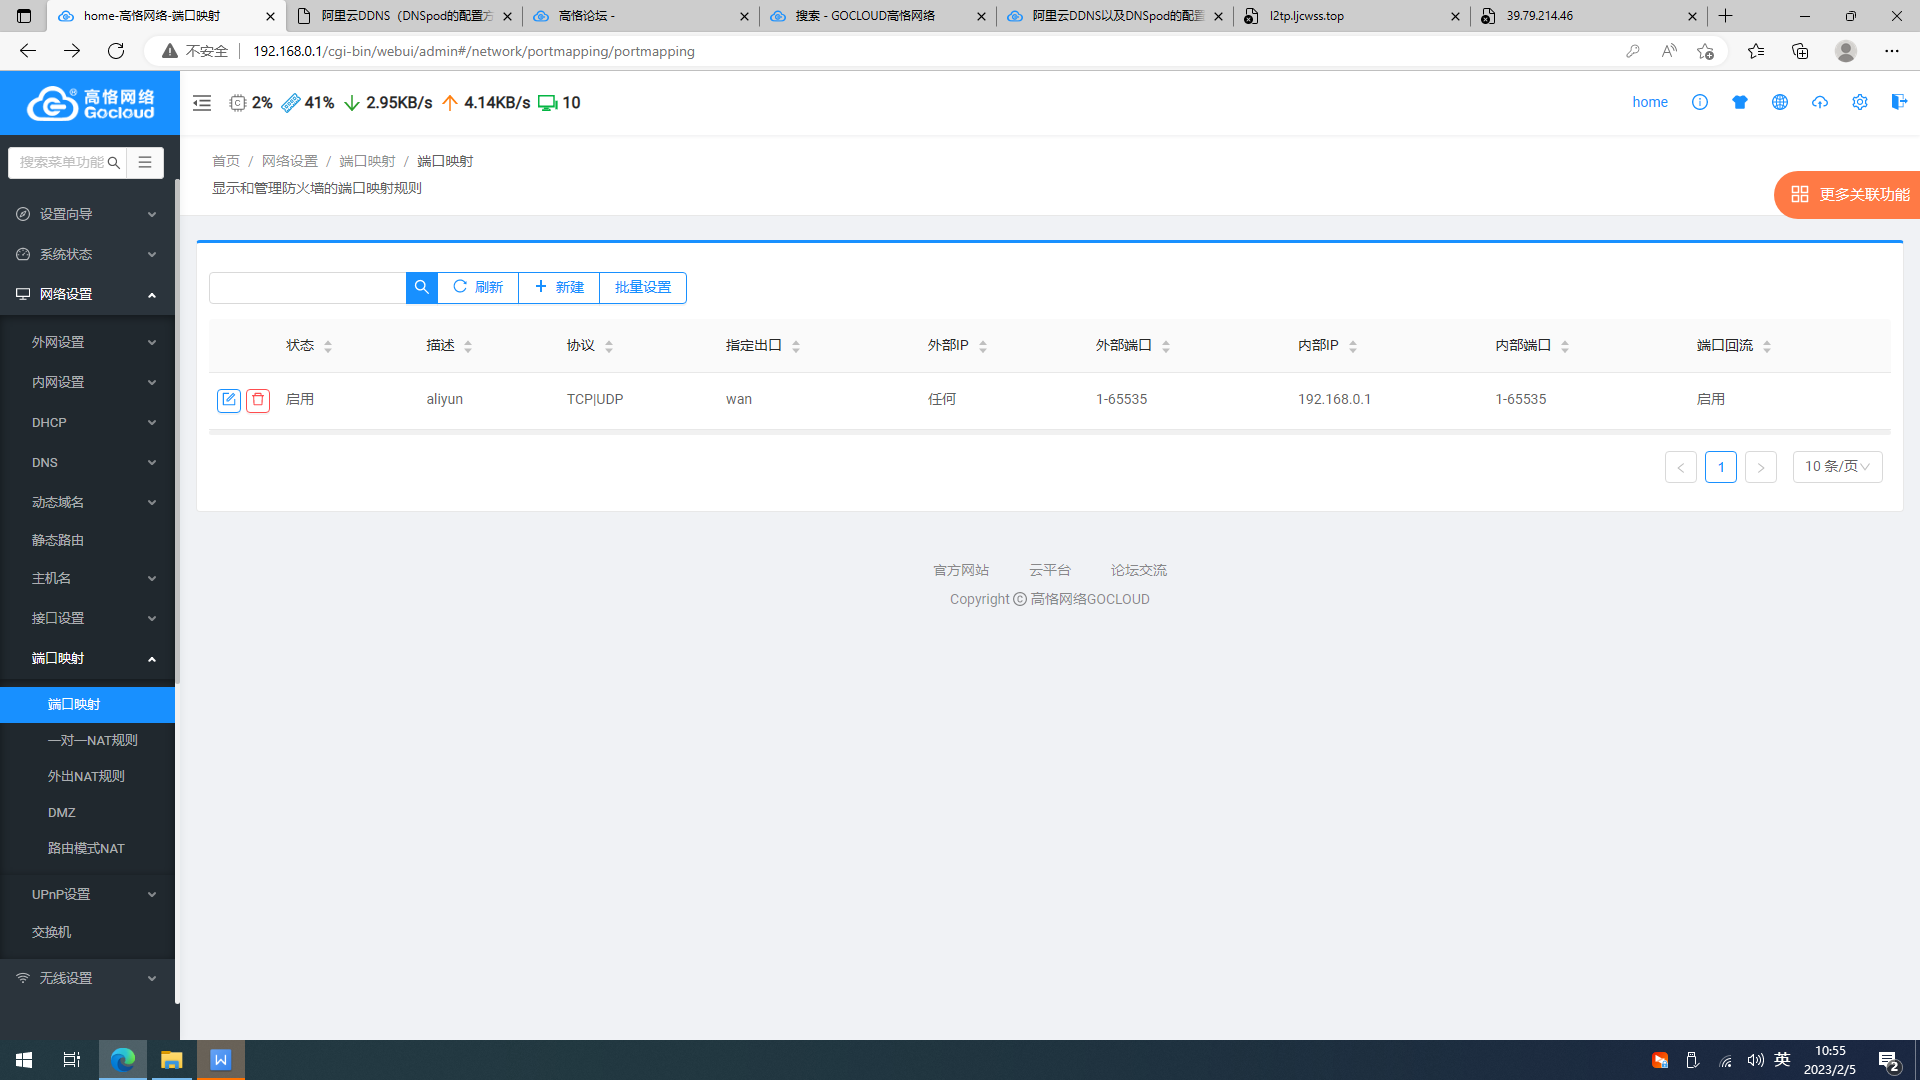The width and height of the screenshot is (1920, 1080).
Task: Open notification center in system tray
Action: click(x=1889, y=1060)
